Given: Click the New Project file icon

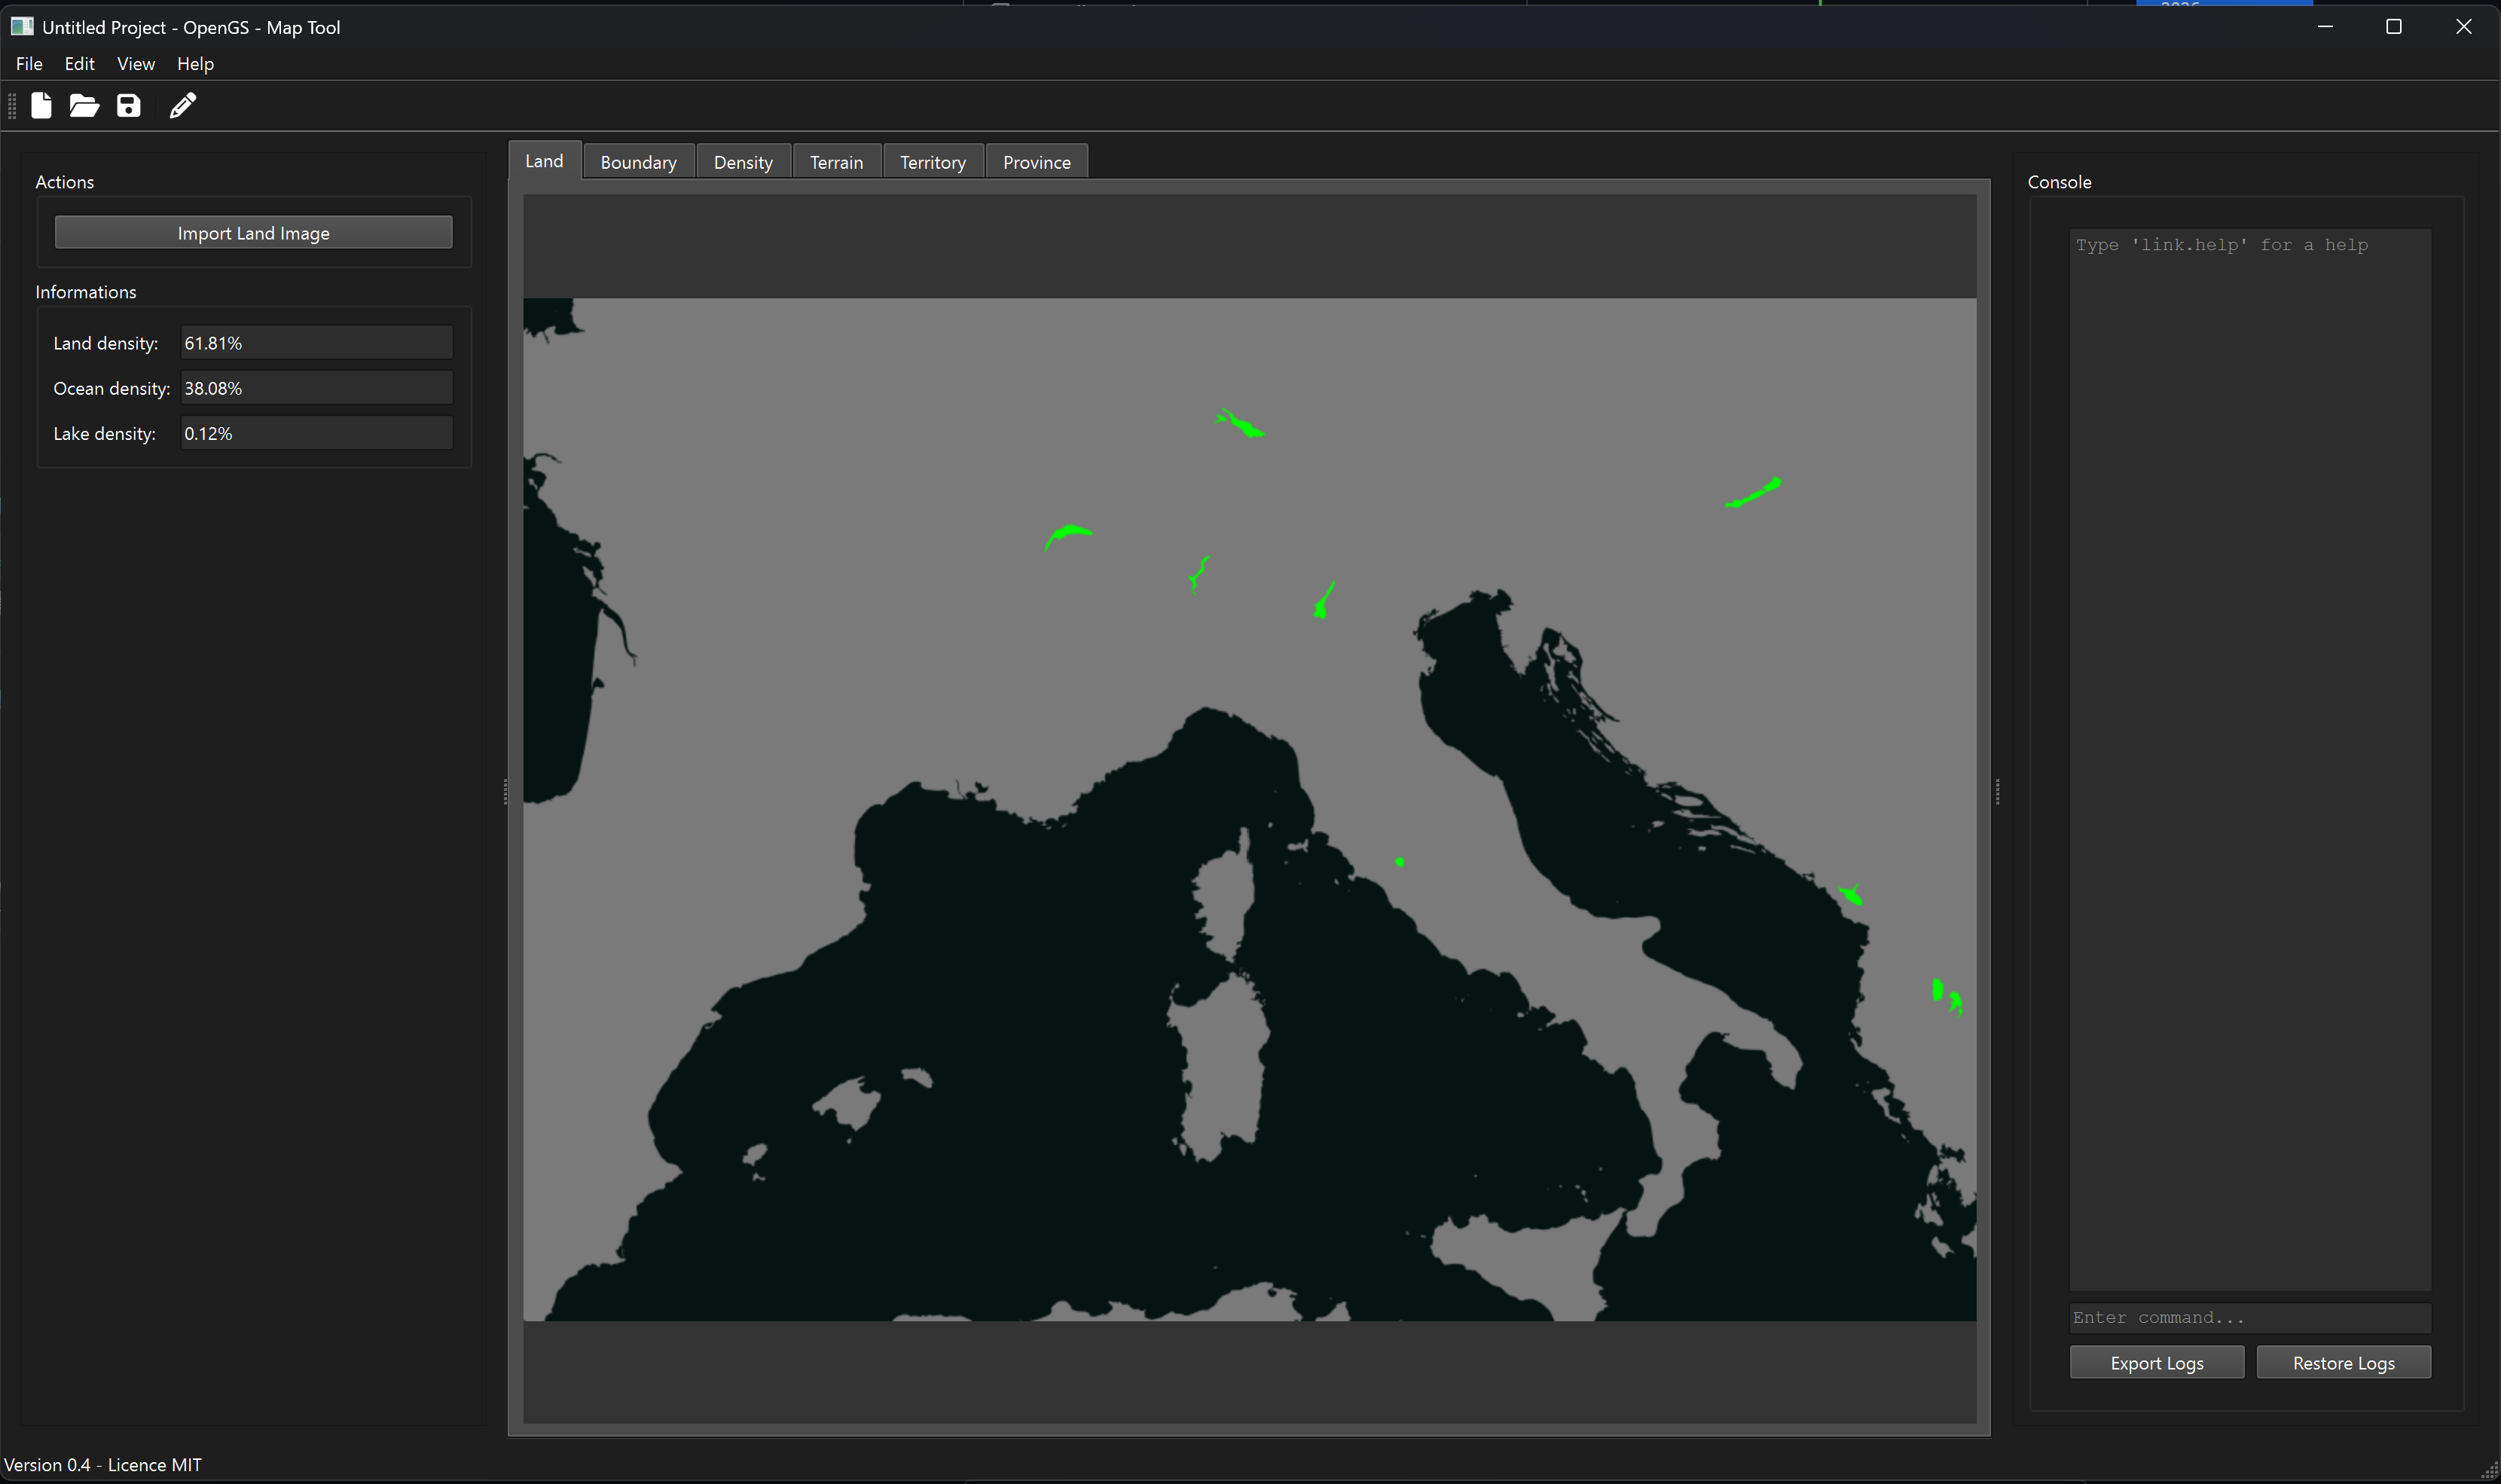Looking at the screenshot, I should point(41,106).
